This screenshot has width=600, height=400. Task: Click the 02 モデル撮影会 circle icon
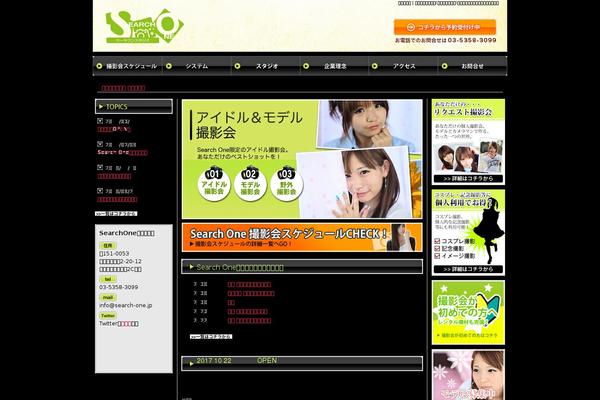point(250,183)
